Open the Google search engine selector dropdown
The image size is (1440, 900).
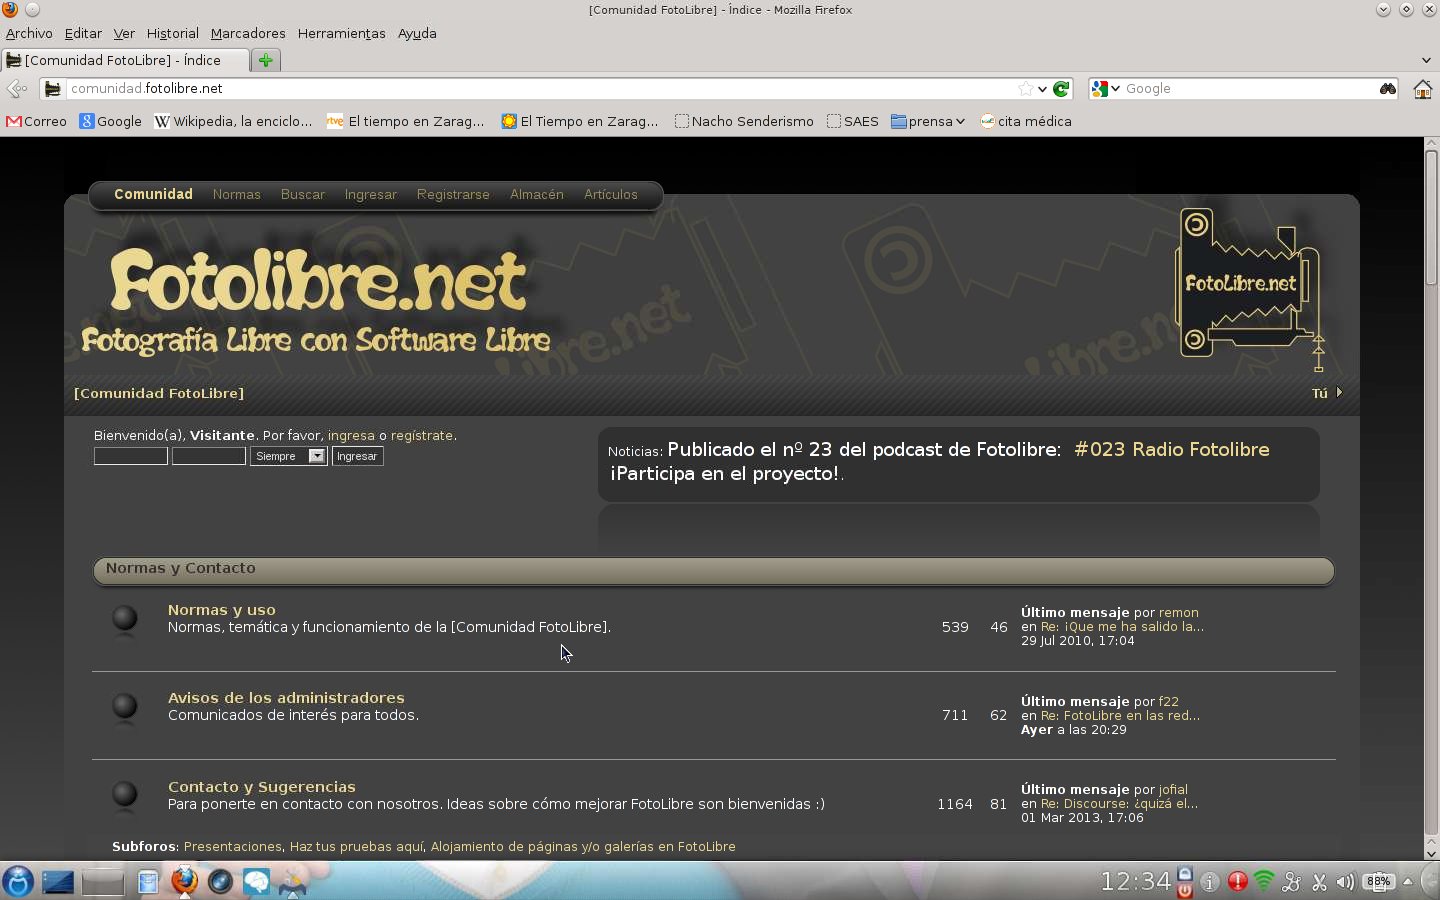(1105, 89)
